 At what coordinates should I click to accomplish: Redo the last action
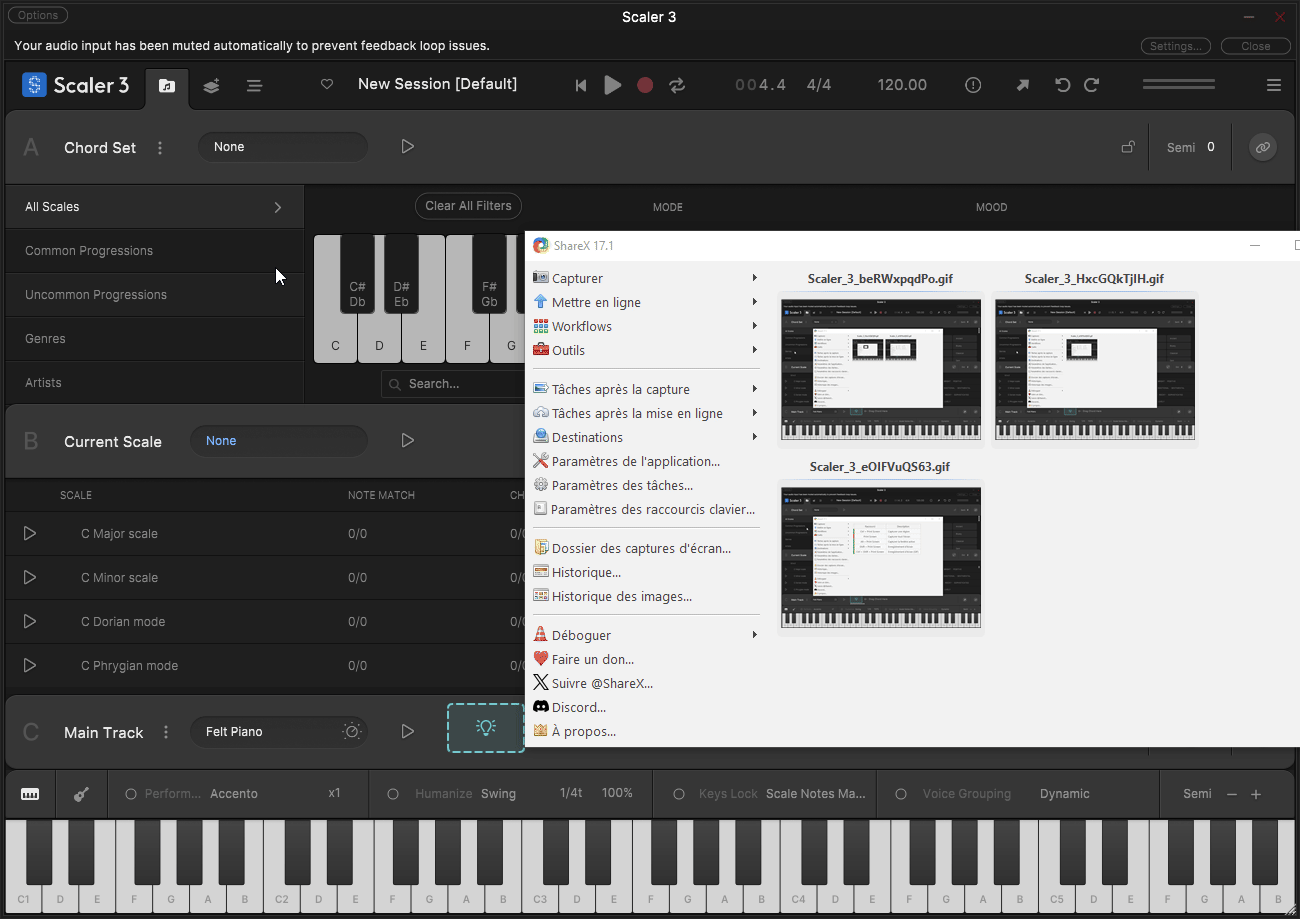(1092, 86)
